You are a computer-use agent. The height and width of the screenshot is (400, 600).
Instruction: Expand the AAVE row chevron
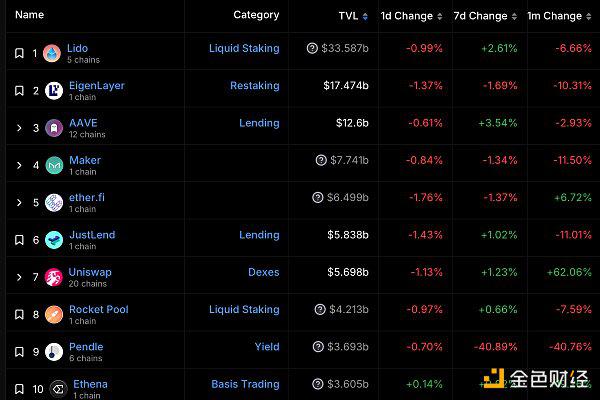click(x=19, y=128)
